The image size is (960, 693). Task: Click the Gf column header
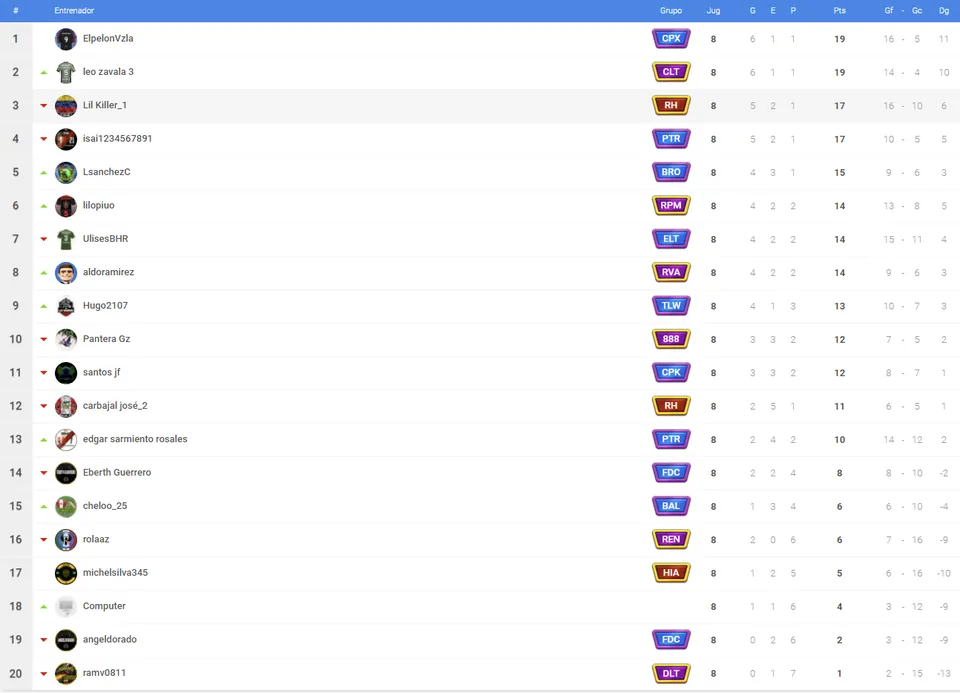tap(888, 10)
